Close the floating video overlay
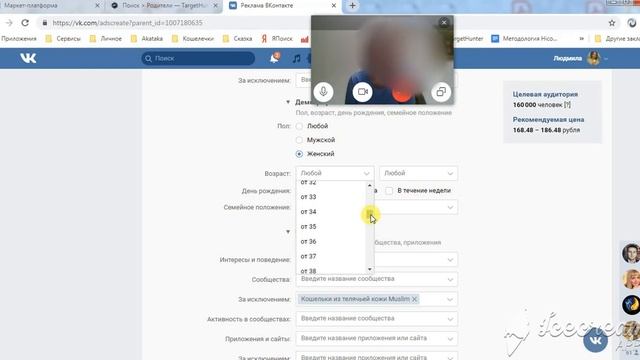This screenshot has height=360, width=640. (444, 22)
